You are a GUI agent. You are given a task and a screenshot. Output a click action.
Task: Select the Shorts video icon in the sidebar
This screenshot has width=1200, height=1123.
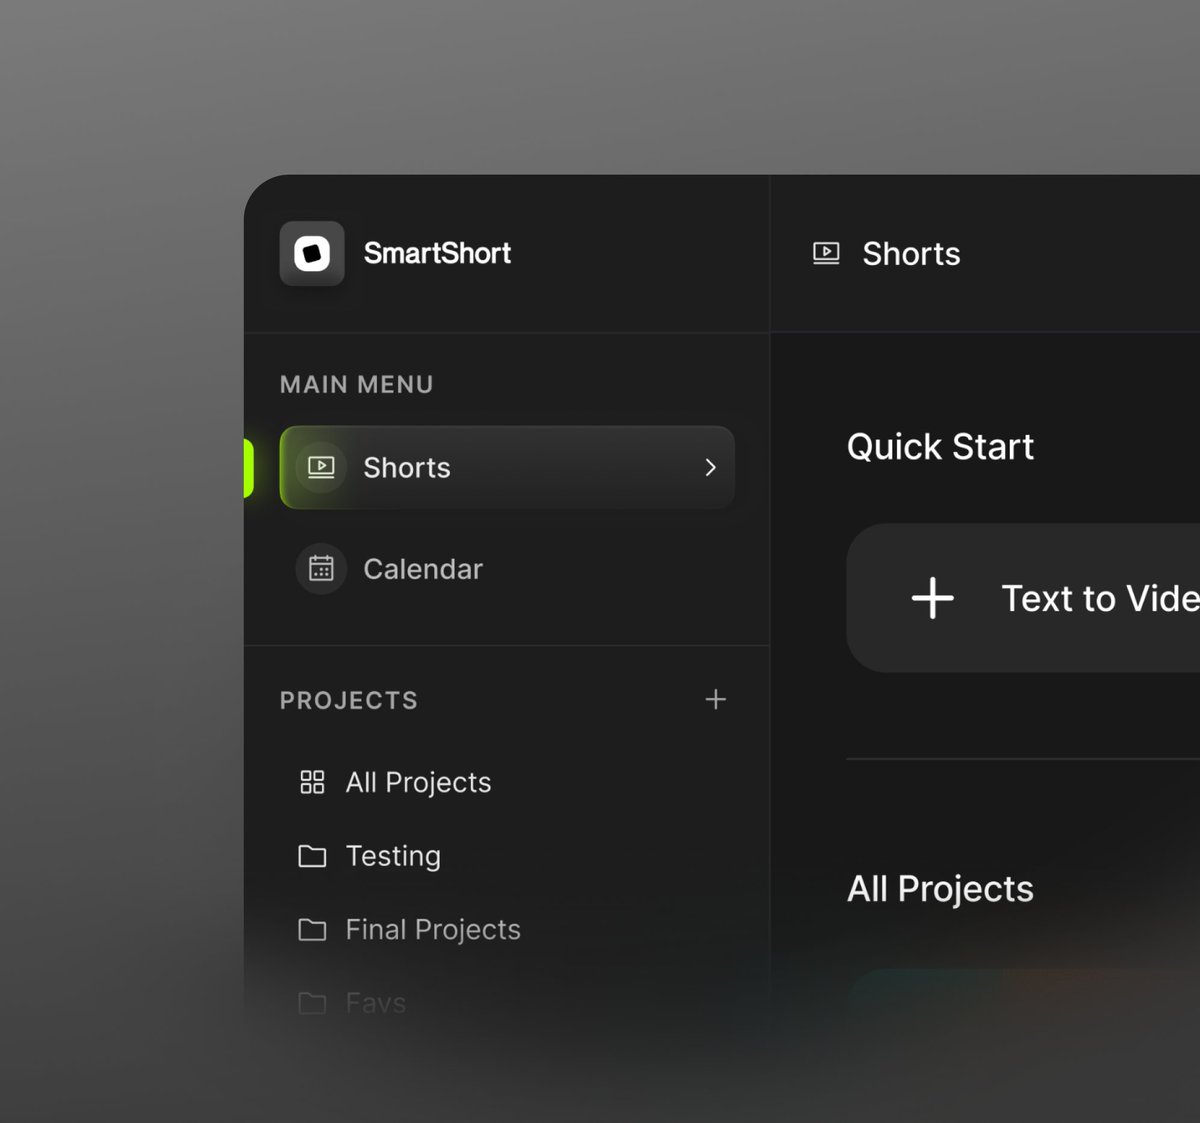pos(320,467)
